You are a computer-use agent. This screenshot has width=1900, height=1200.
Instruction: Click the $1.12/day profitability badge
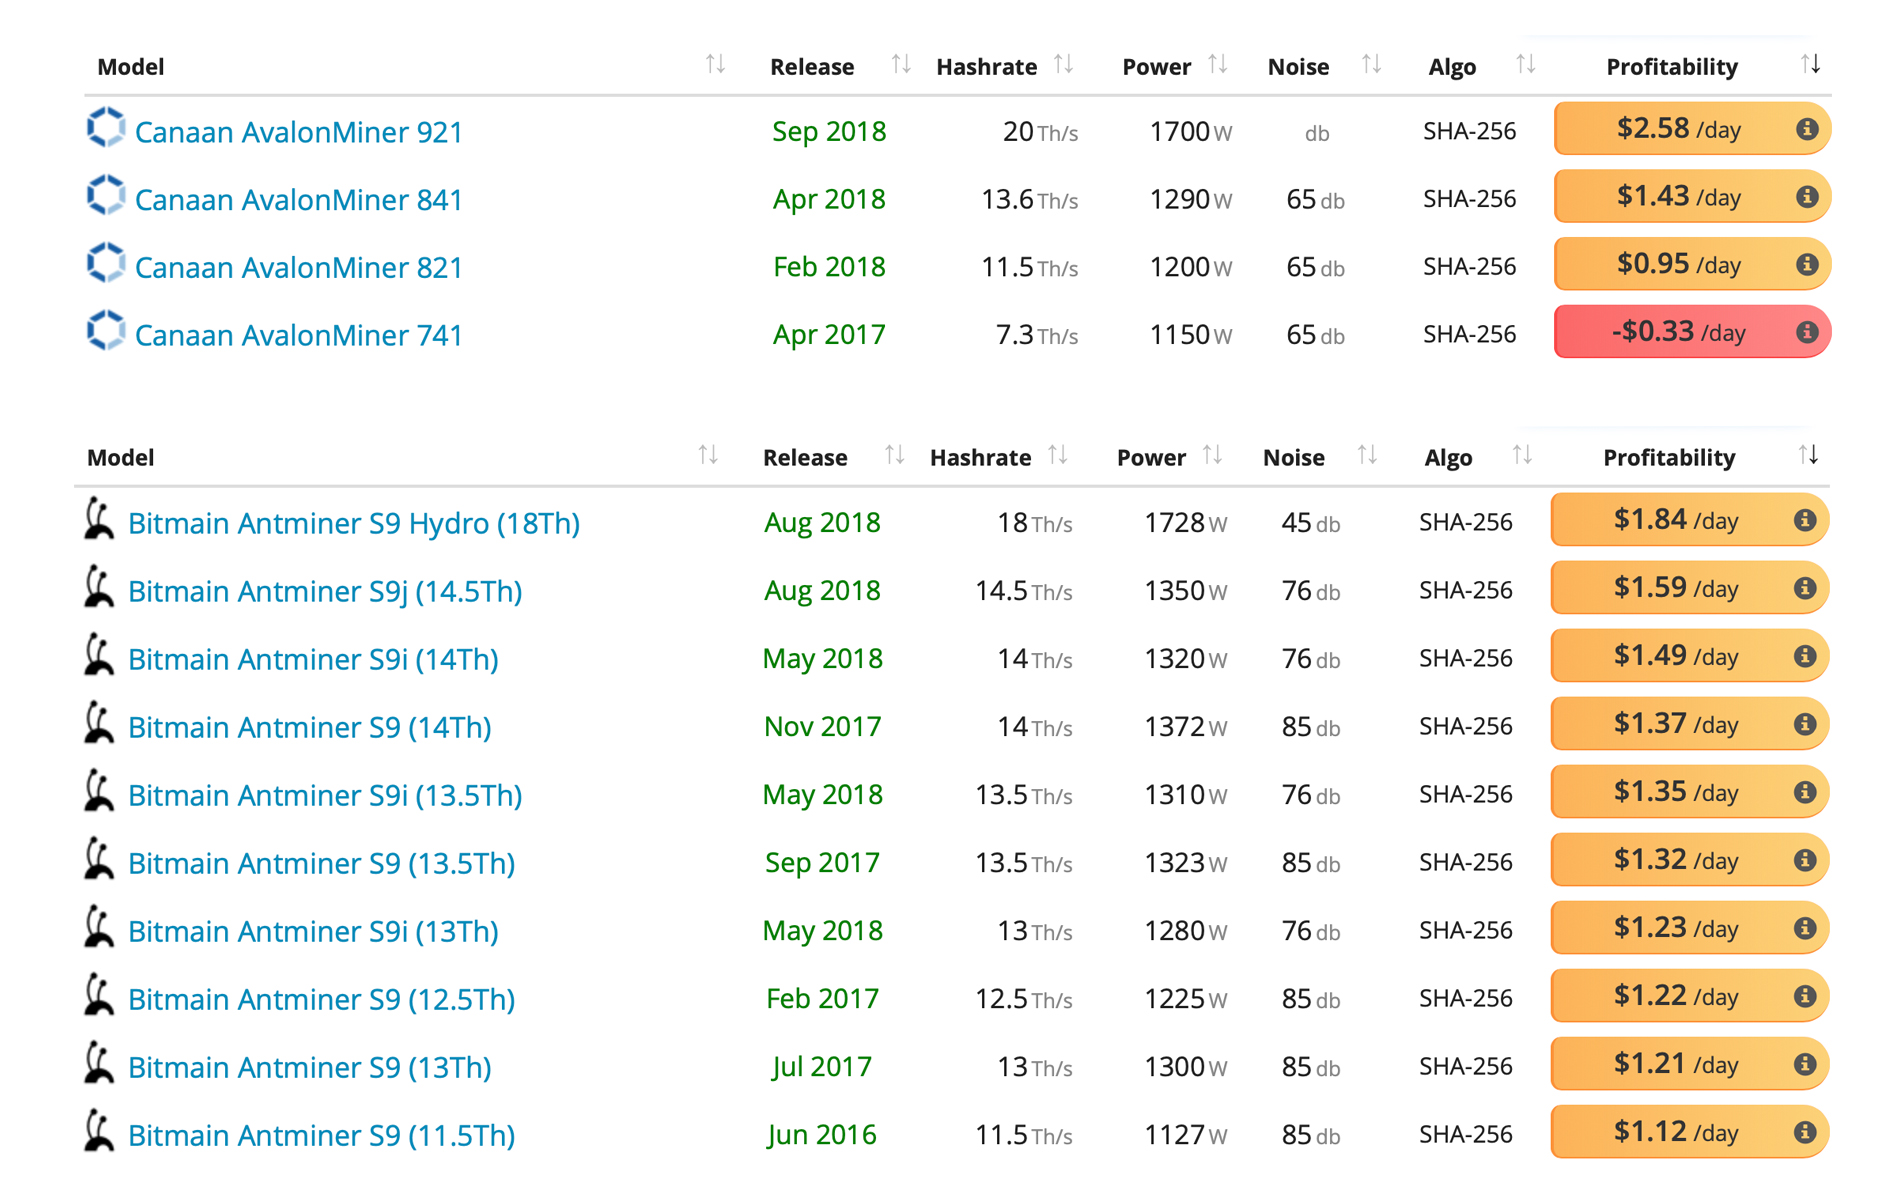(x=1690, y=1132)
